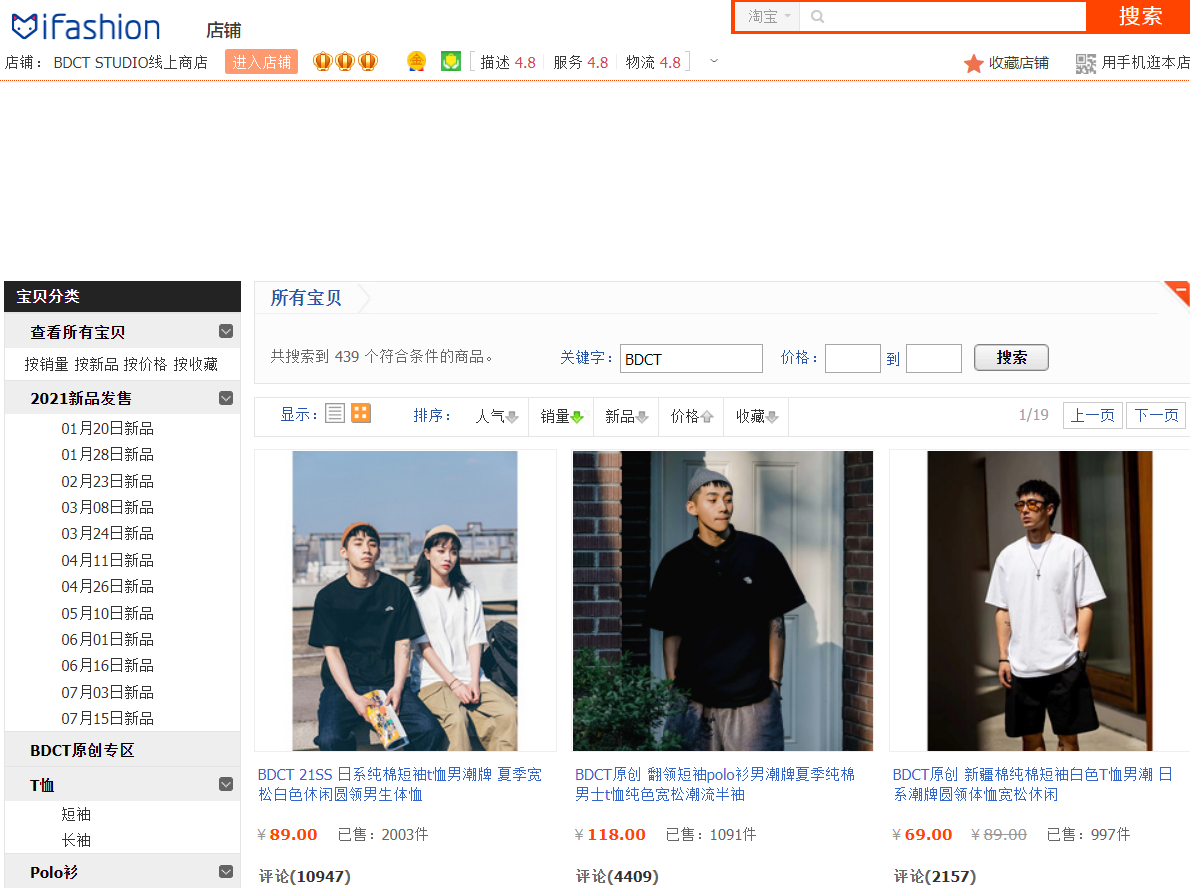Collapse the 查看所有宝贝 category
Image resolution: width=1190 pixels, height=888 pixels.
[x=225, y=332]
